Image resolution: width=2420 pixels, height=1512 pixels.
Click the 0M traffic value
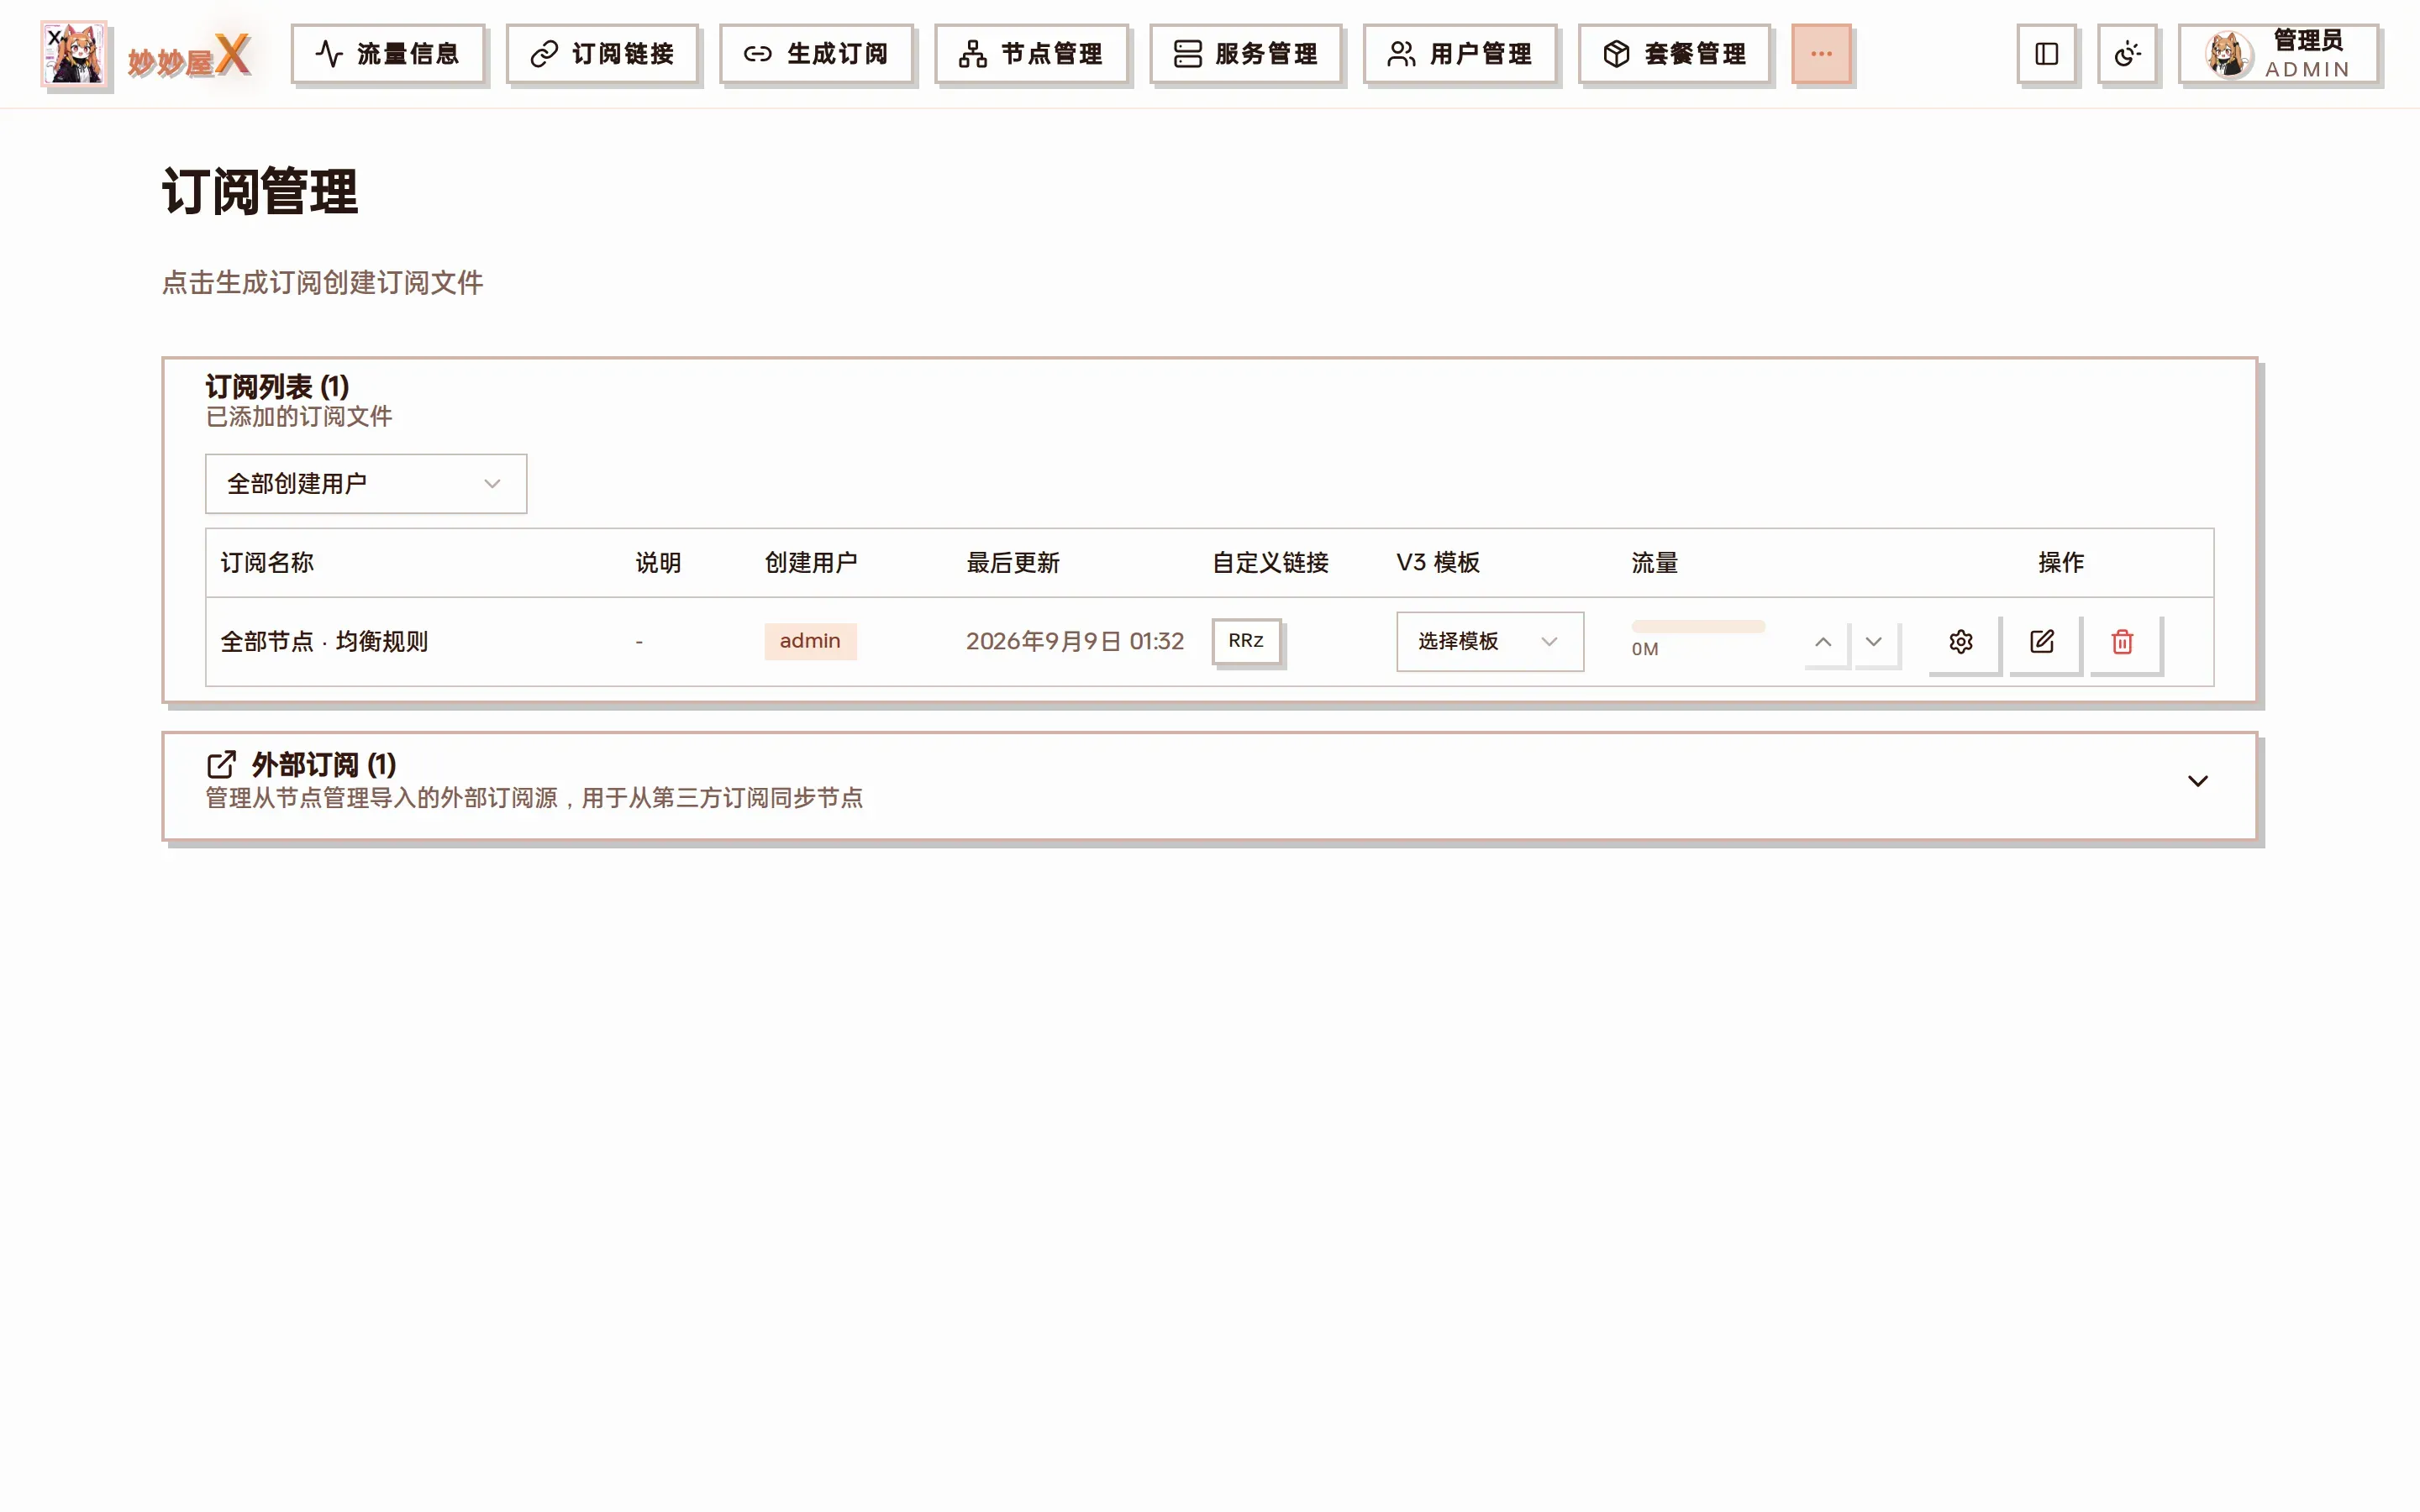pyautogui.click(x=1645, y=649)
